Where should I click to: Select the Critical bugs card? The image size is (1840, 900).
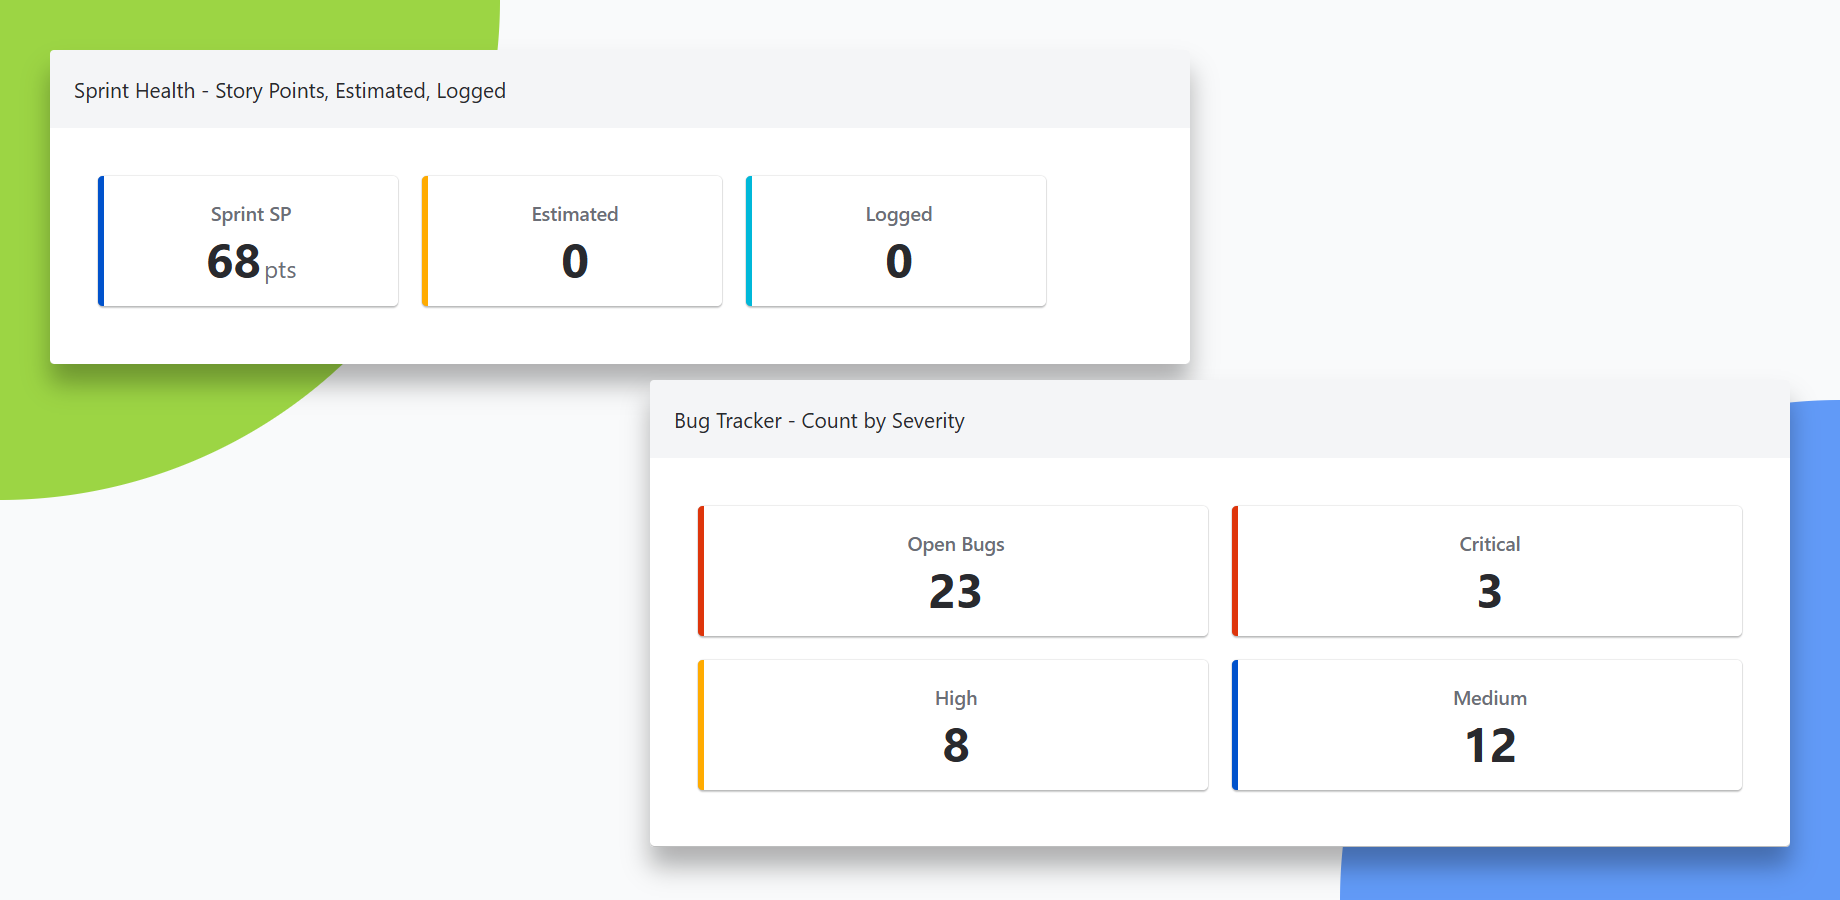[x=1487, y=571]
